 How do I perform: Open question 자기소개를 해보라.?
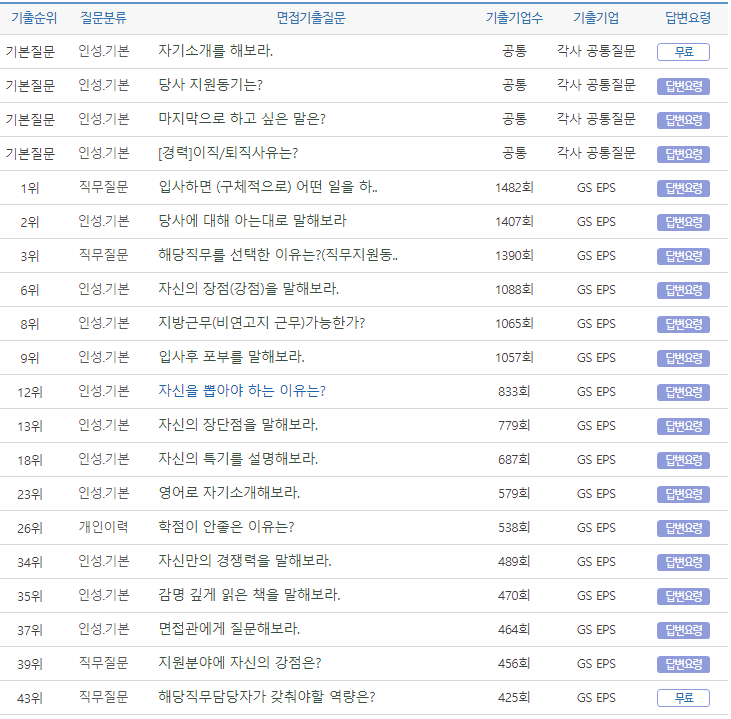[215, 51]
